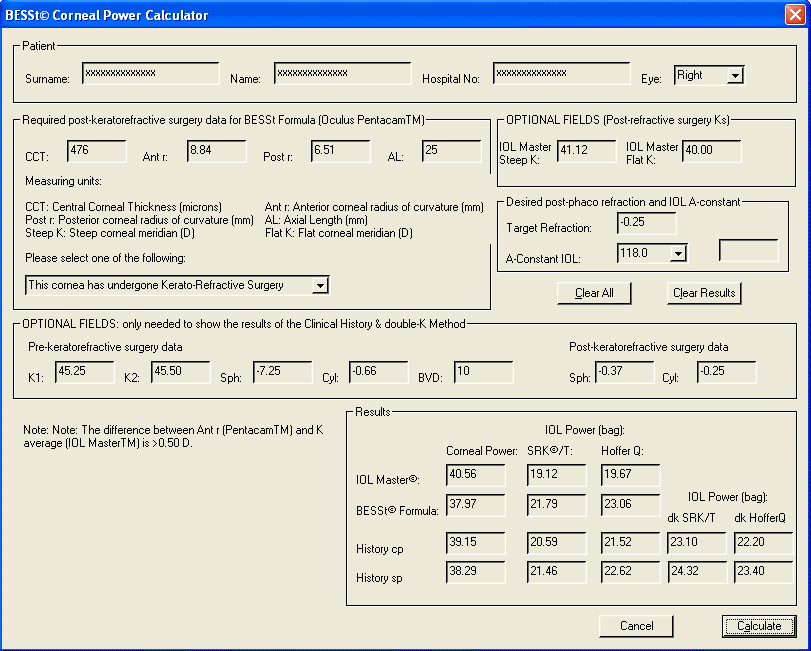Click the IOL Master Steep K field
Screen dimensions: 811x651
pos(587,151)
